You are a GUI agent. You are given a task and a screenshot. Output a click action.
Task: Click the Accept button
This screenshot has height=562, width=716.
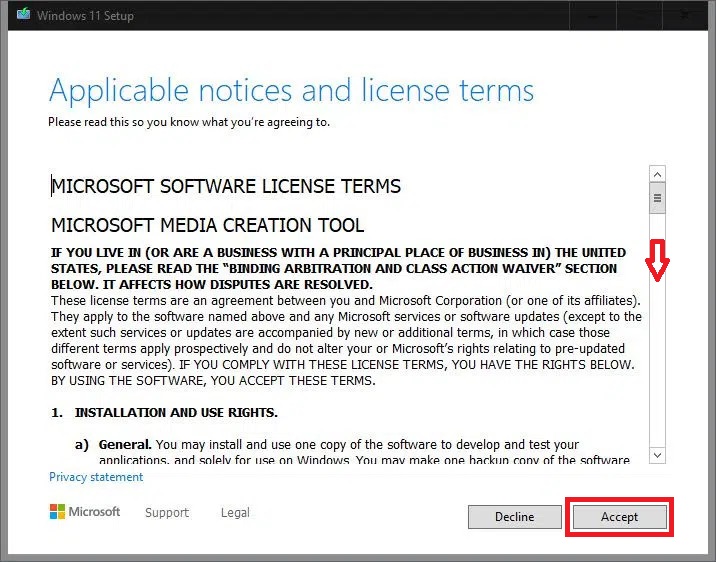click(x=619, y=517)
